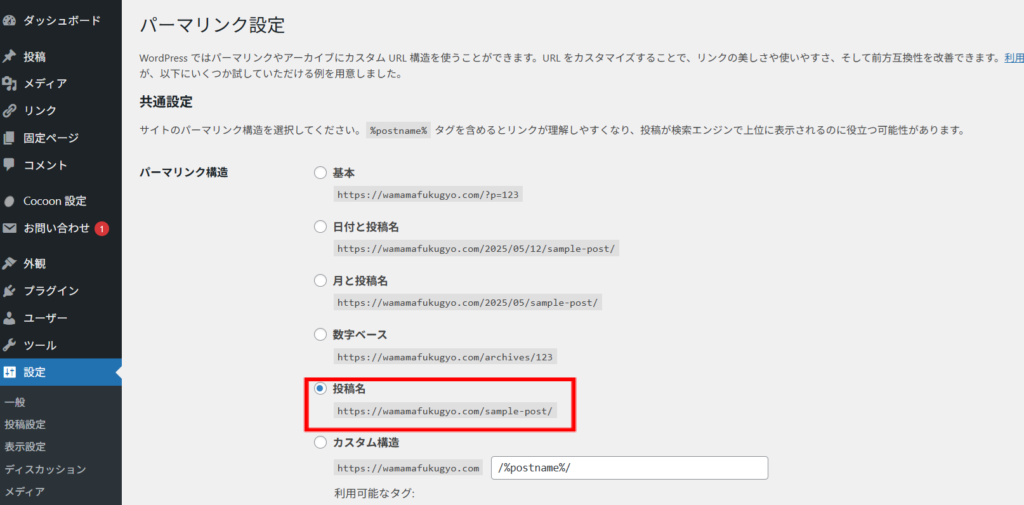
Task: Select the 月と投稿名 radio button
Action: (320, 281)
